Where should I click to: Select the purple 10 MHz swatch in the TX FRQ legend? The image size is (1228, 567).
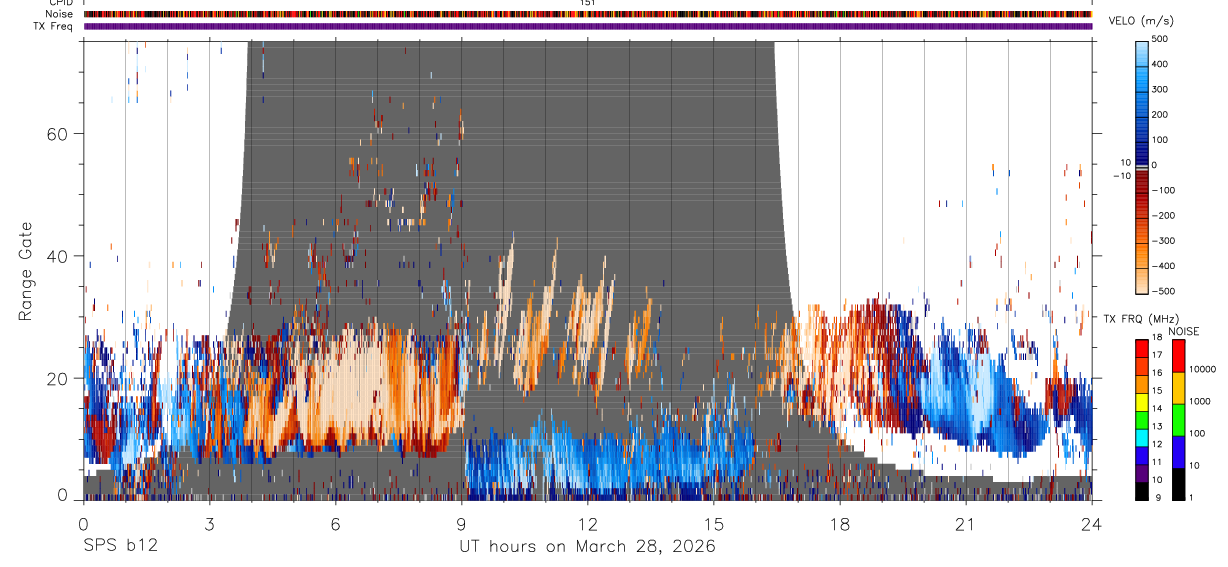click(x=1142, y=473)
